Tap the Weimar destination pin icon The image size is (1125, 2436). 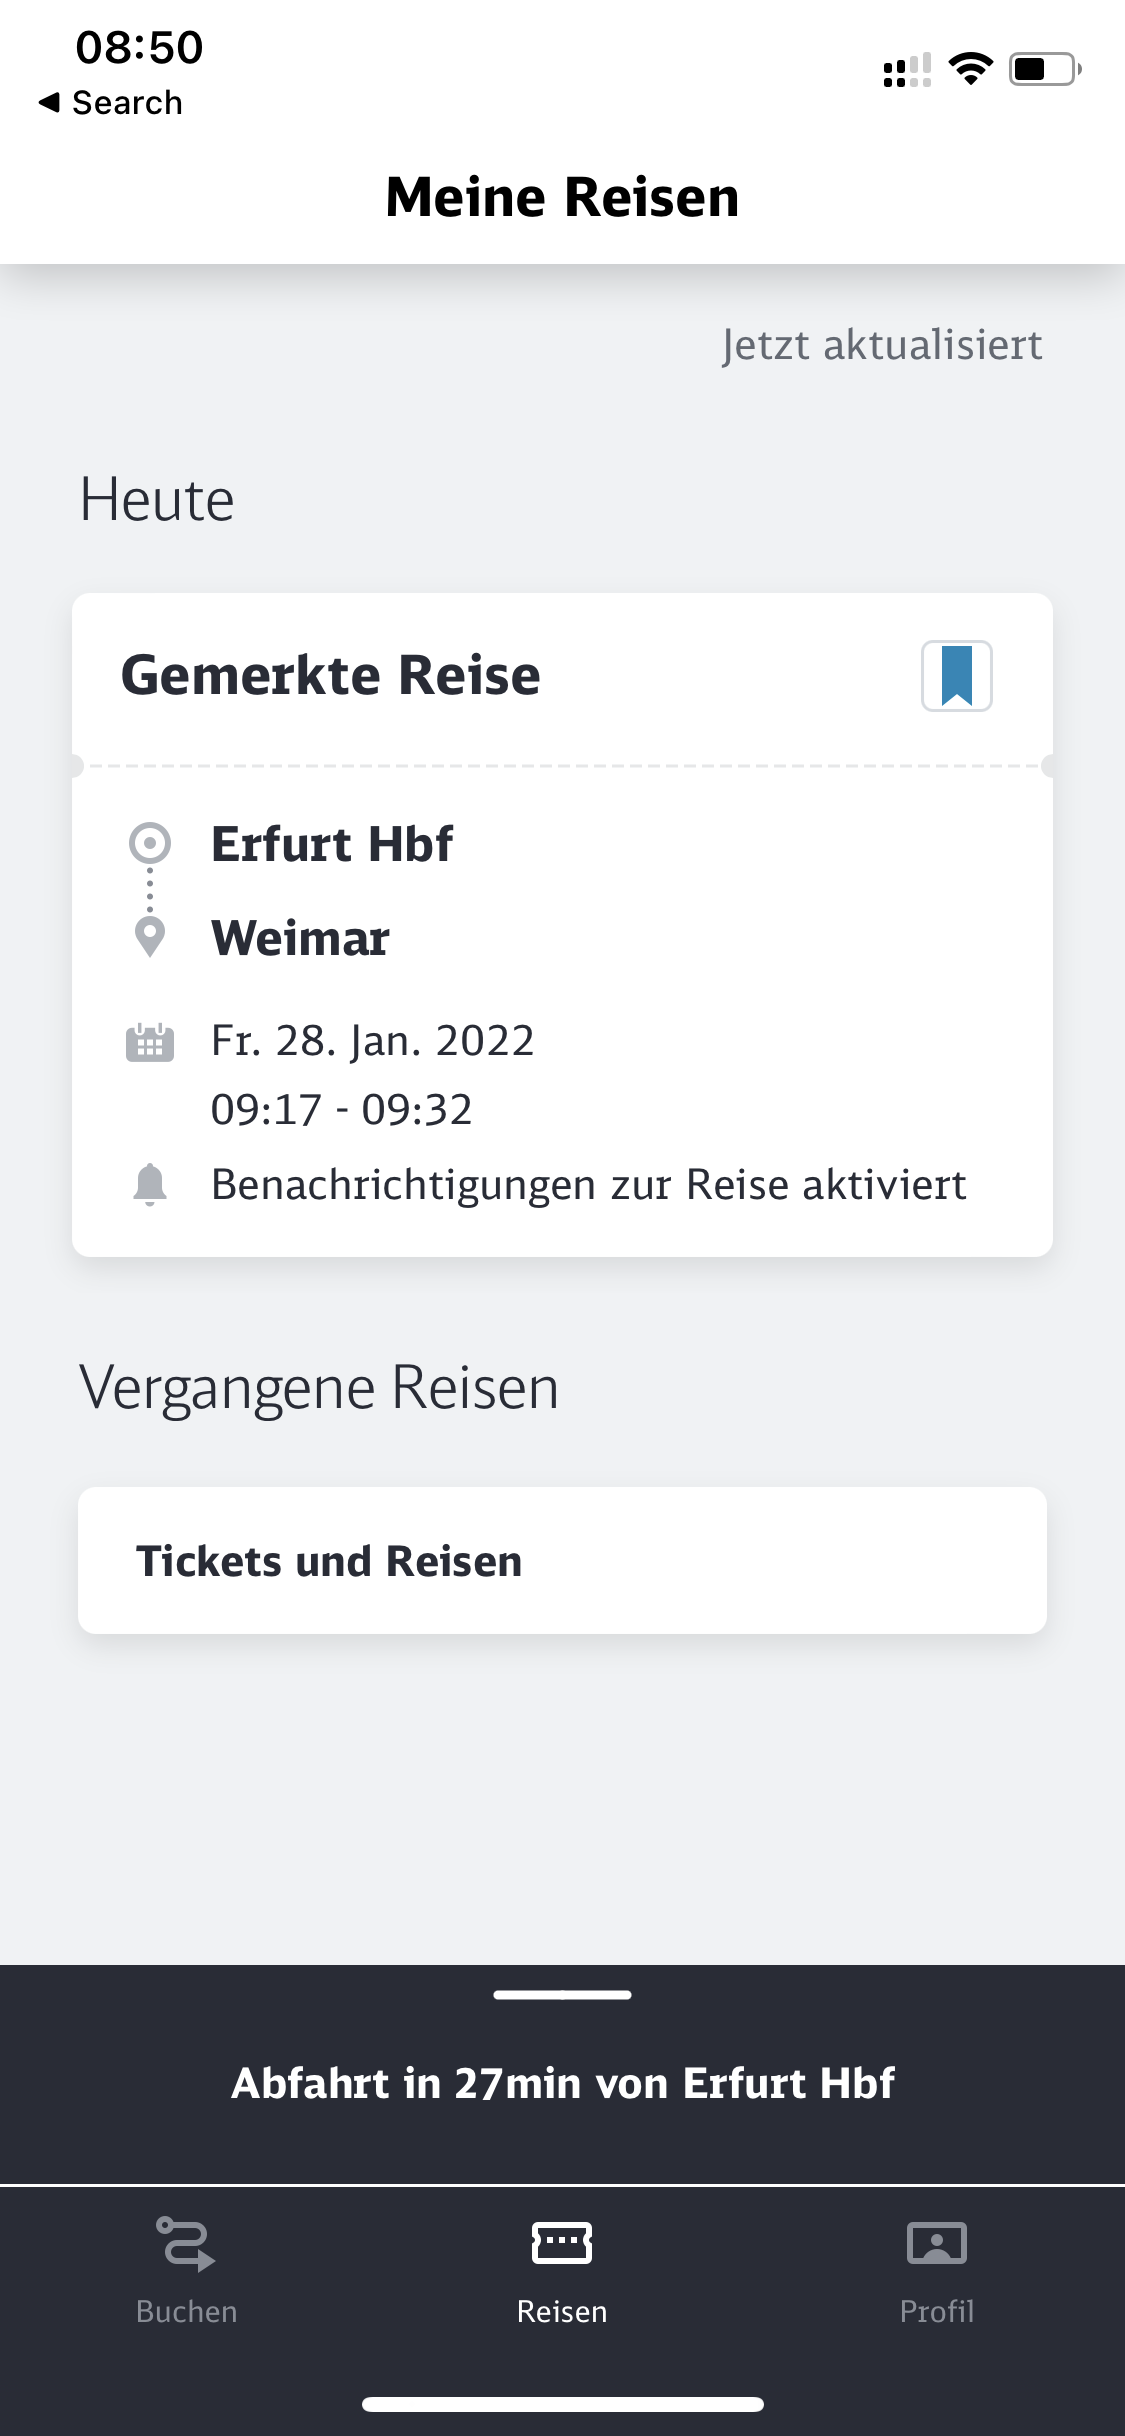150,937
